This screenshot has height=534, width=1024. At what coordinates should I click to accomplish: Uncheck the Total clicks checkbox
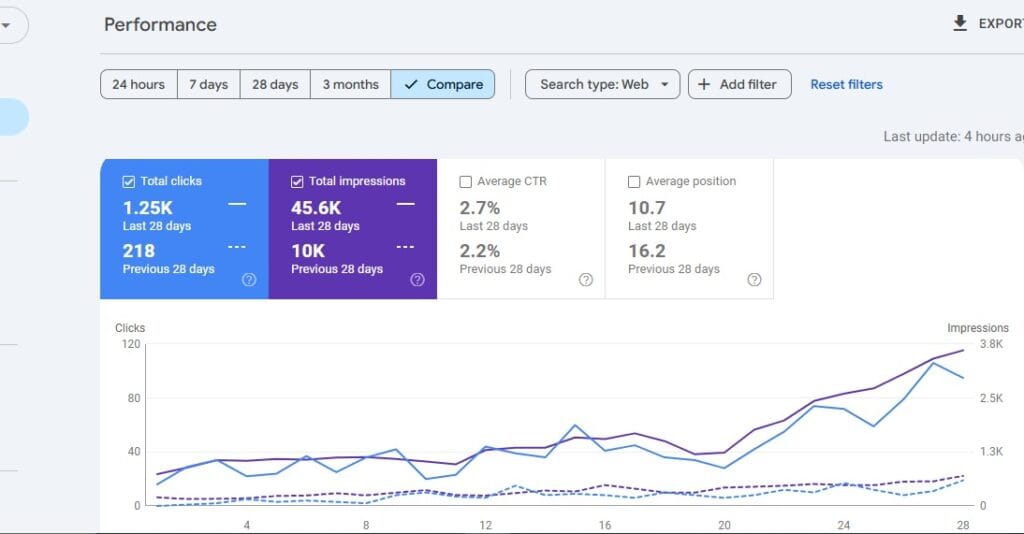(x=128, y=182)
